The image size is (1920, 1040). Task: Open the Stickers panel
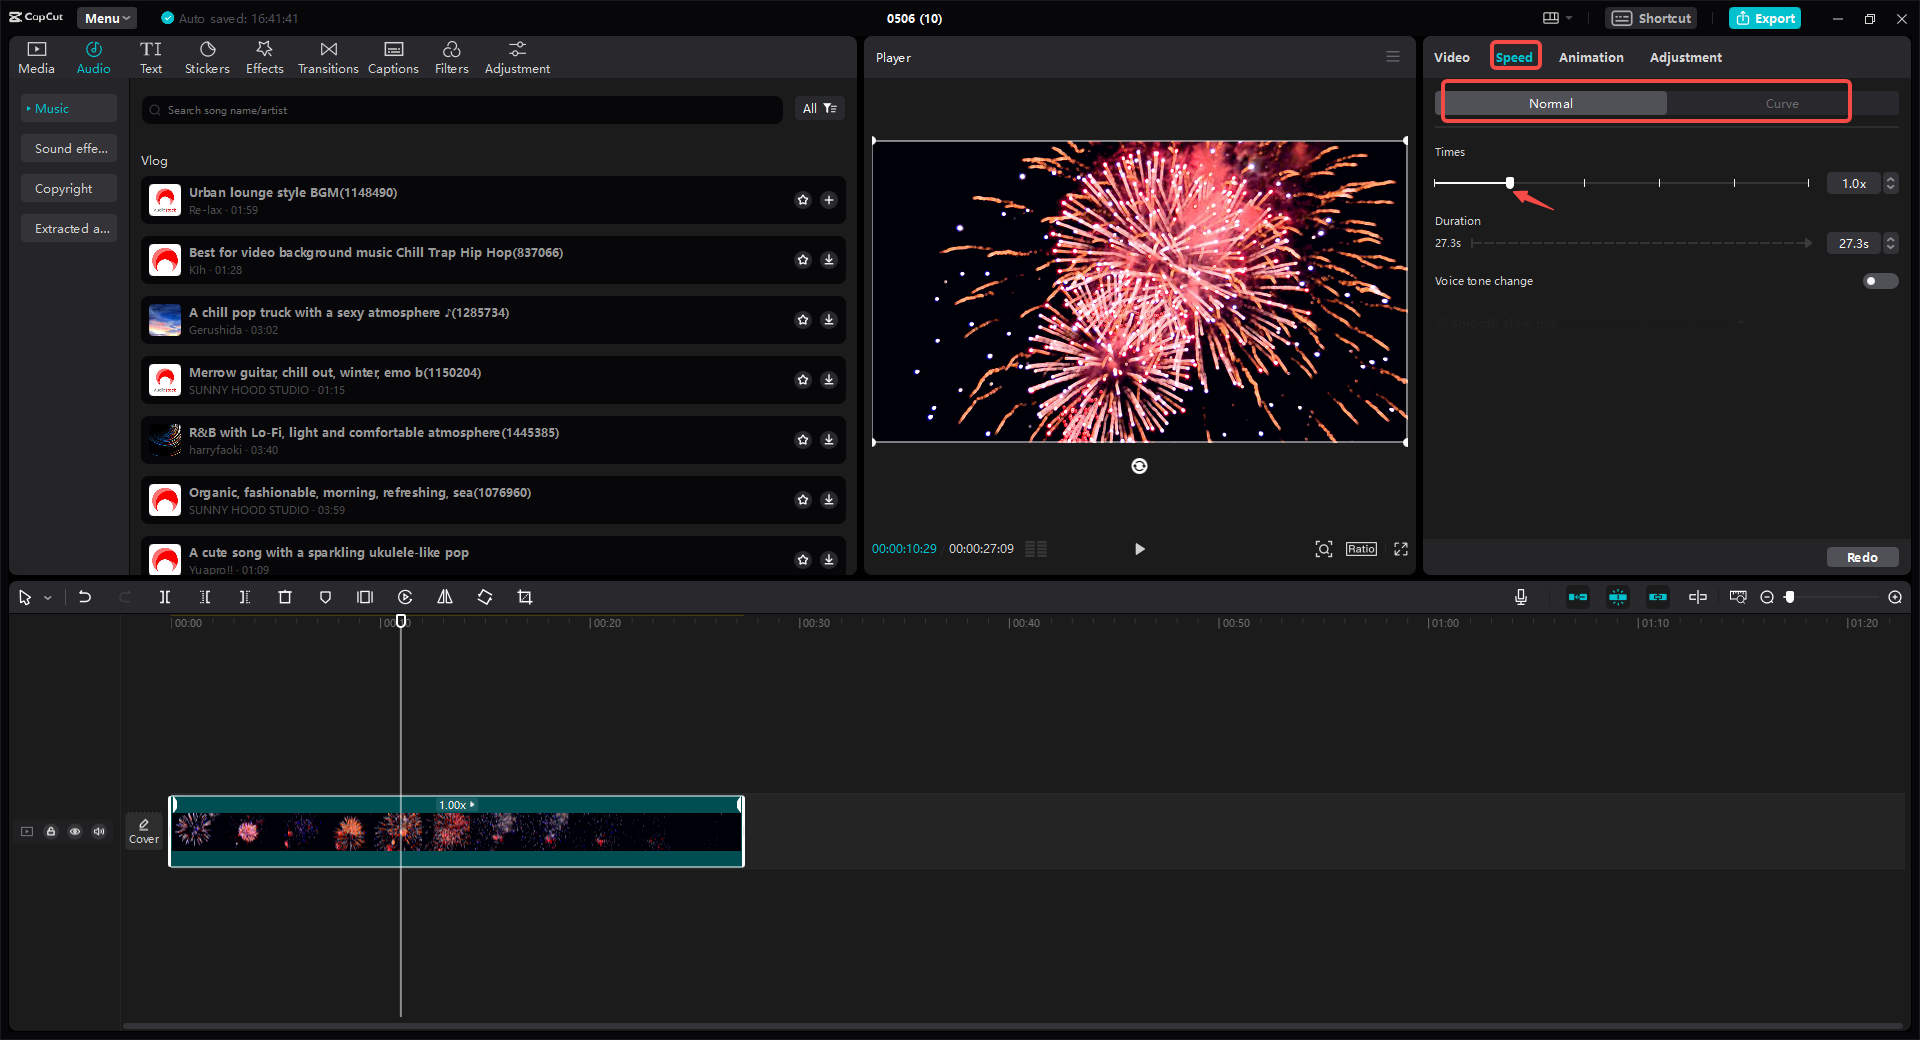207,58
